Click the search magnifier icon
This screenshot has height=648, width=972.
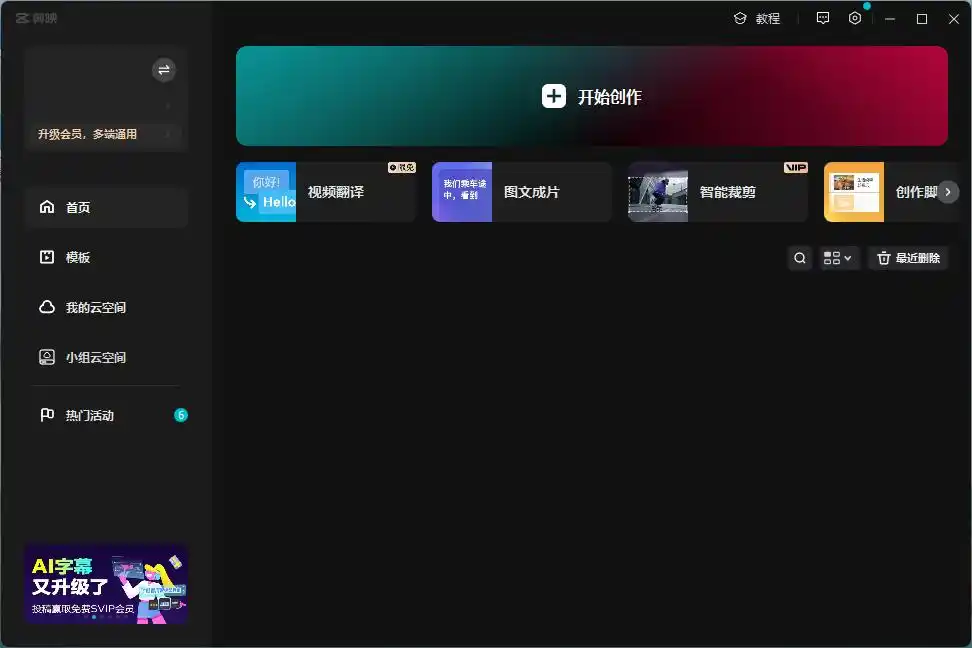pyautogui.click(x=800, y=258)
